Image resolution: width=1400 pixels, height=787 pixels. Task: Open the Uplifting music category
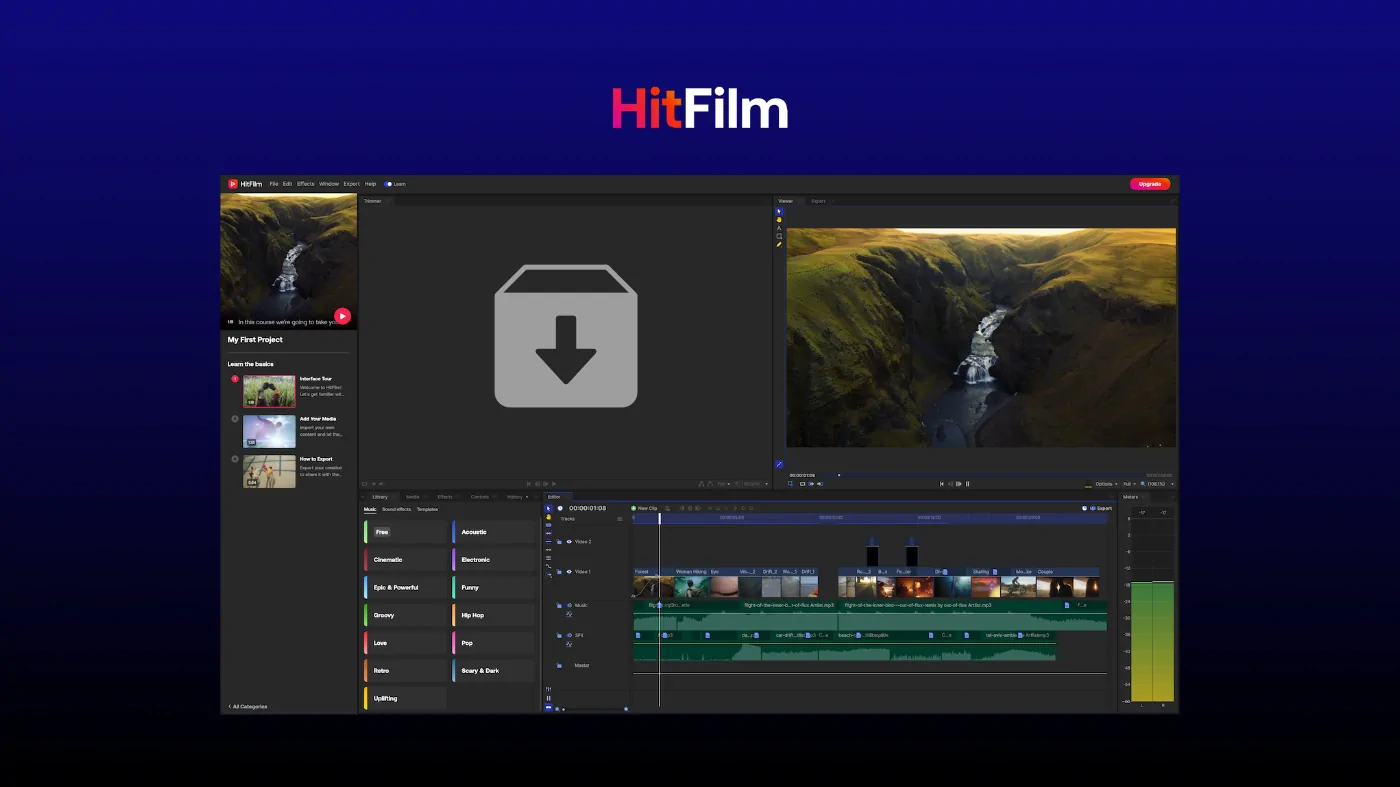(405, 698)
